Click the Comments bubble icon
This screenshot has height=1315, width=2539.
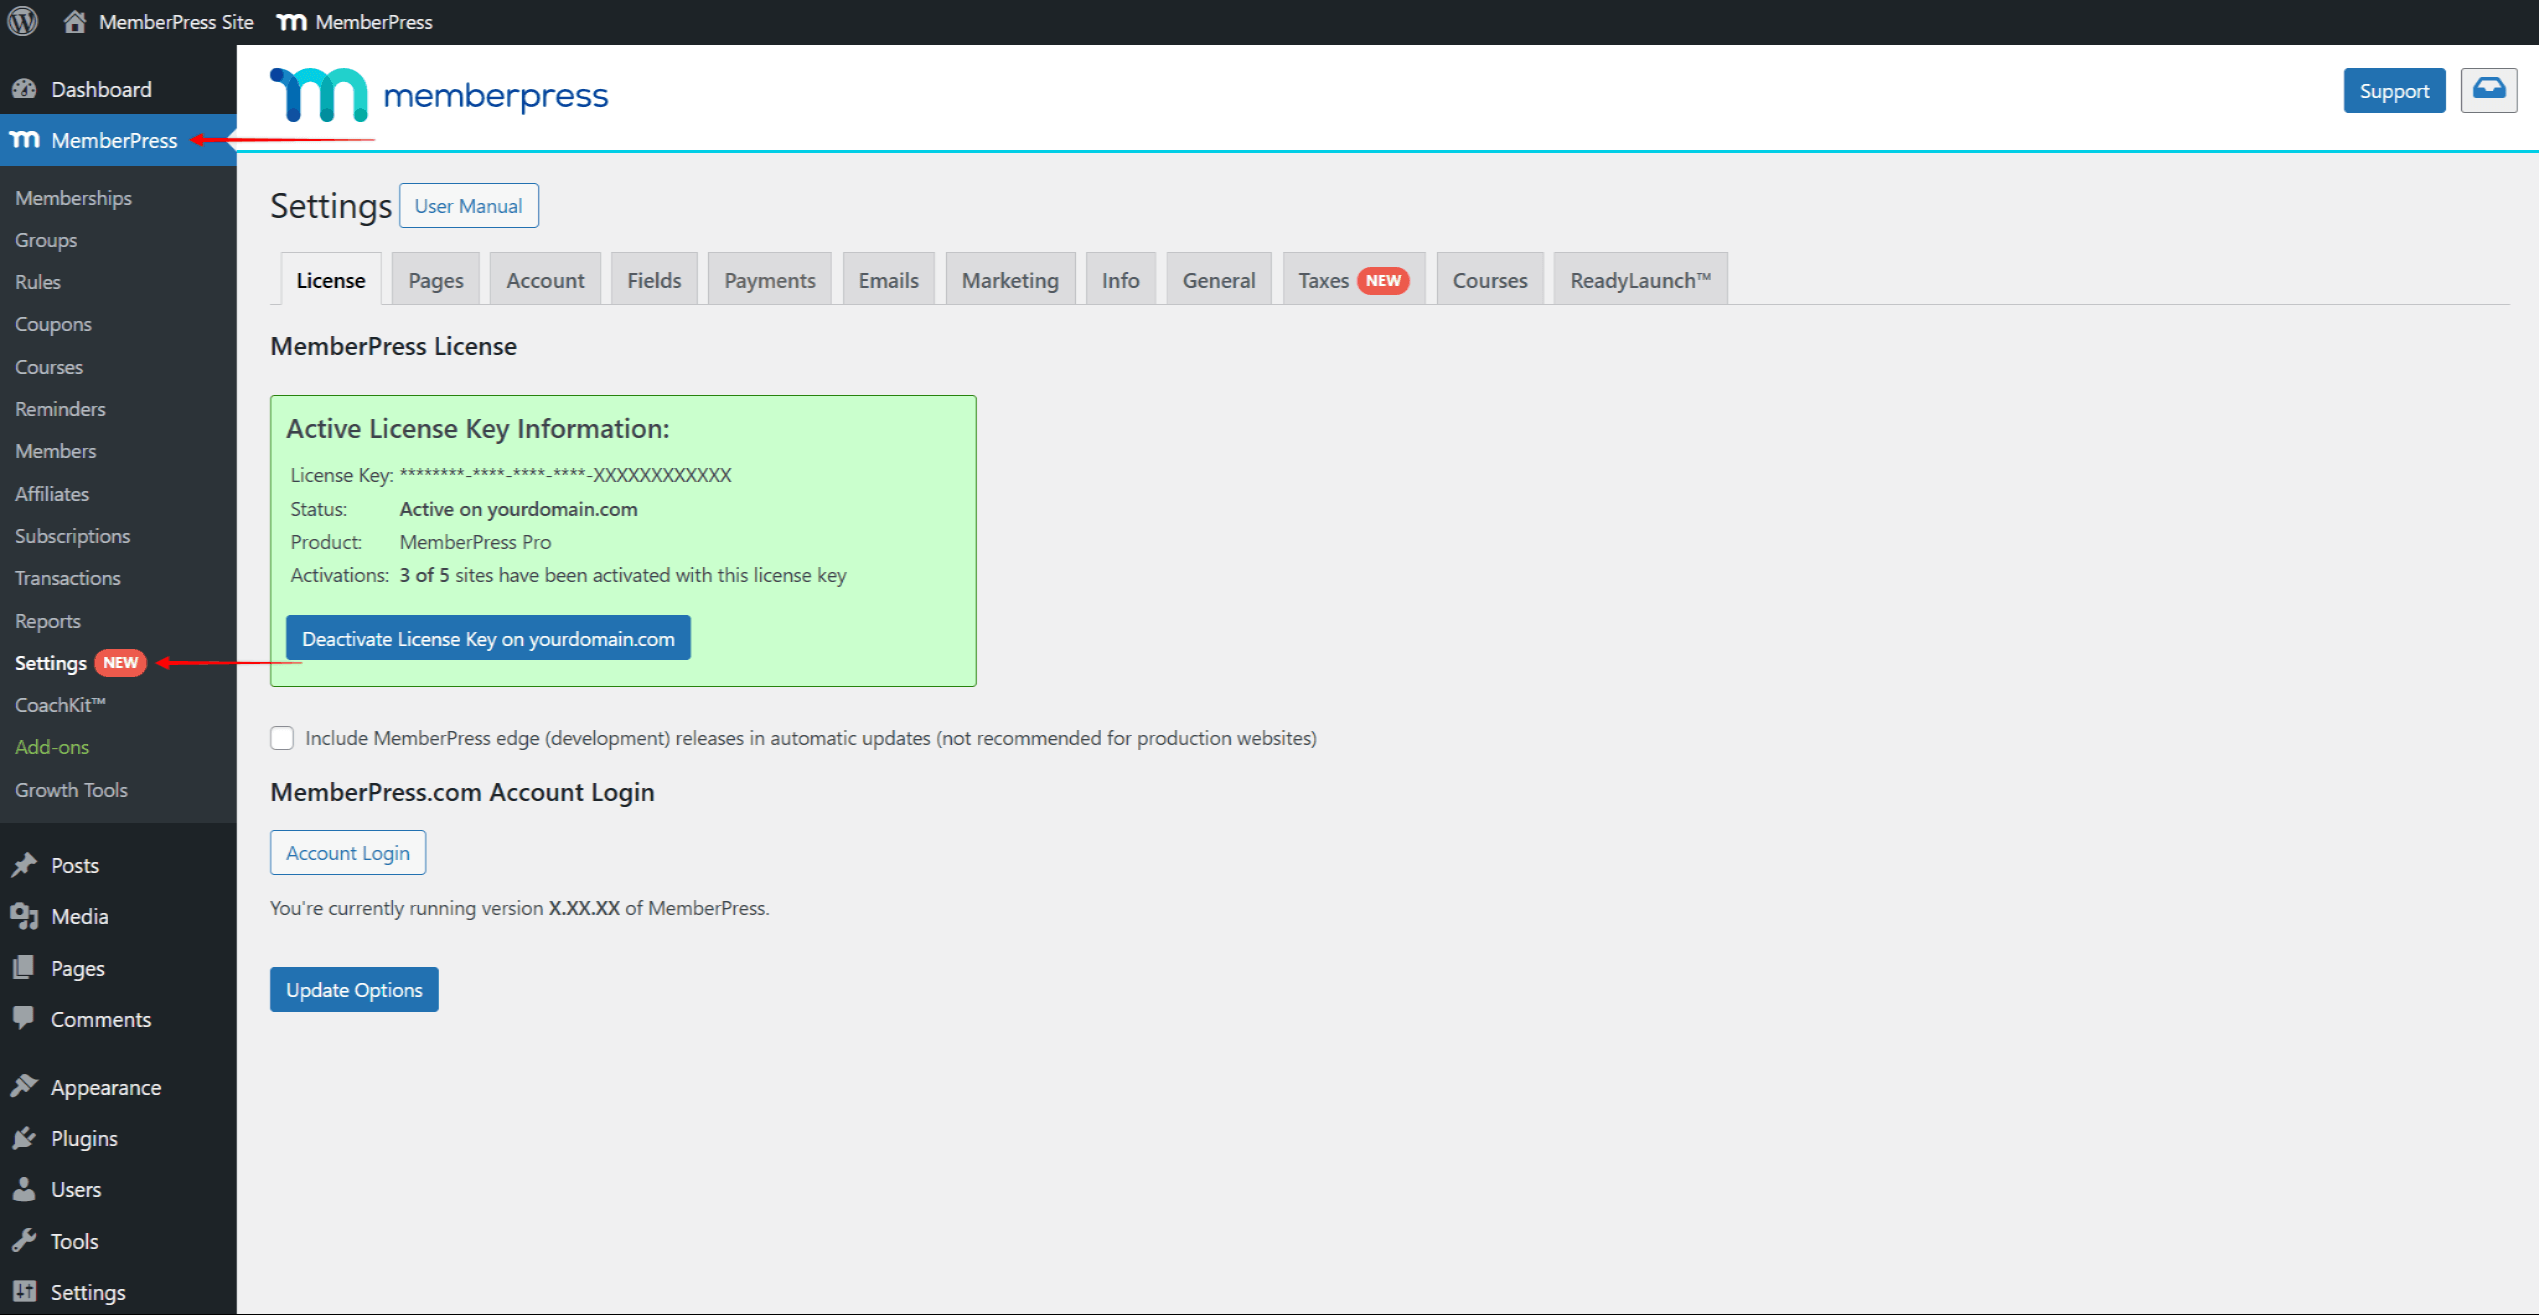24,1018
